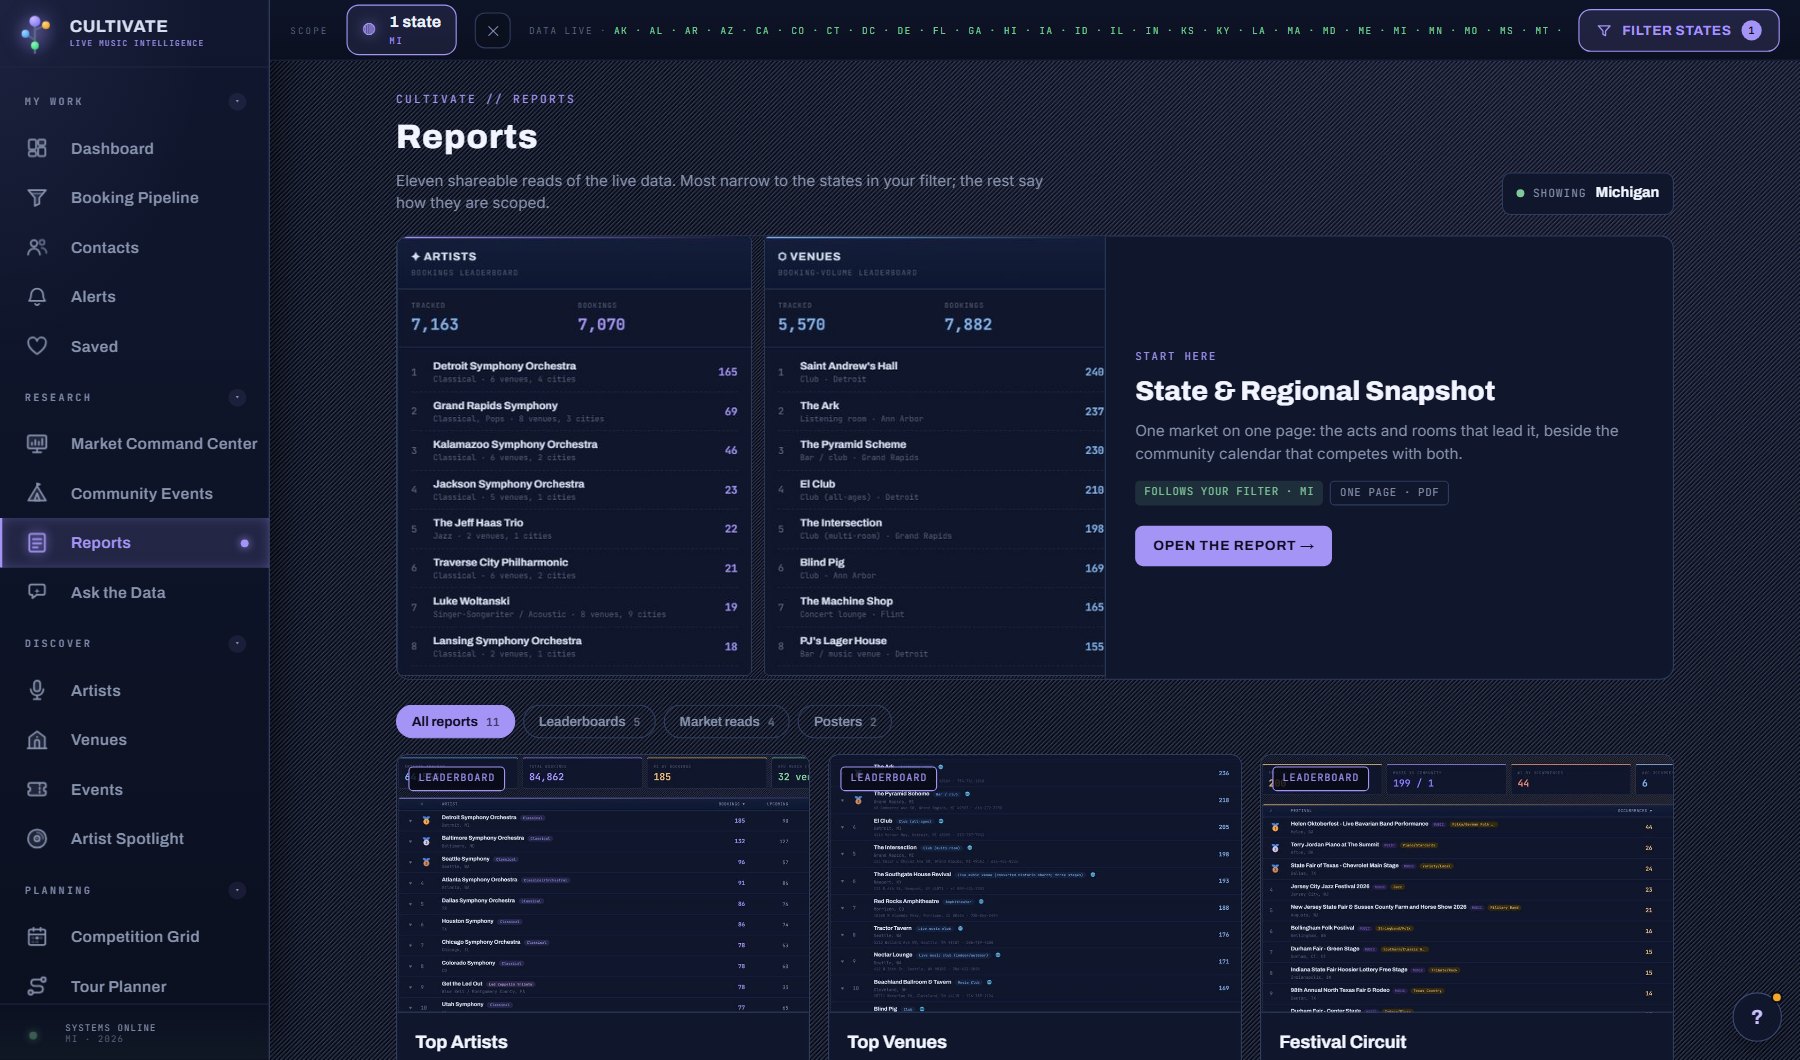Click the One Page PDF tag
Screen dimensions: 1800x1060
(x=1389, y=492)
